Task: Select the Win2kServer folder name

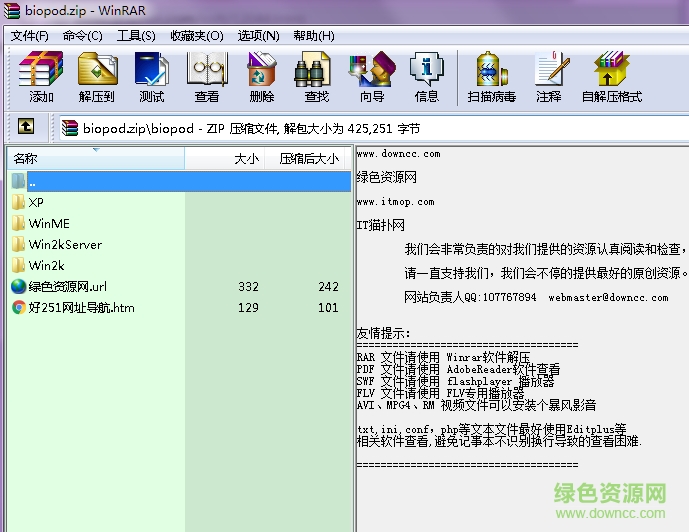Action: coord(65,244)
